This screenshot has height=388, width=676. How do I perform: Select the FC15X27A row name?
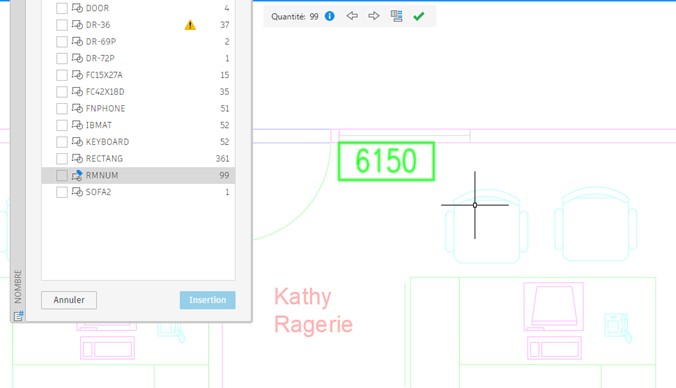click(x=104, y=75)
